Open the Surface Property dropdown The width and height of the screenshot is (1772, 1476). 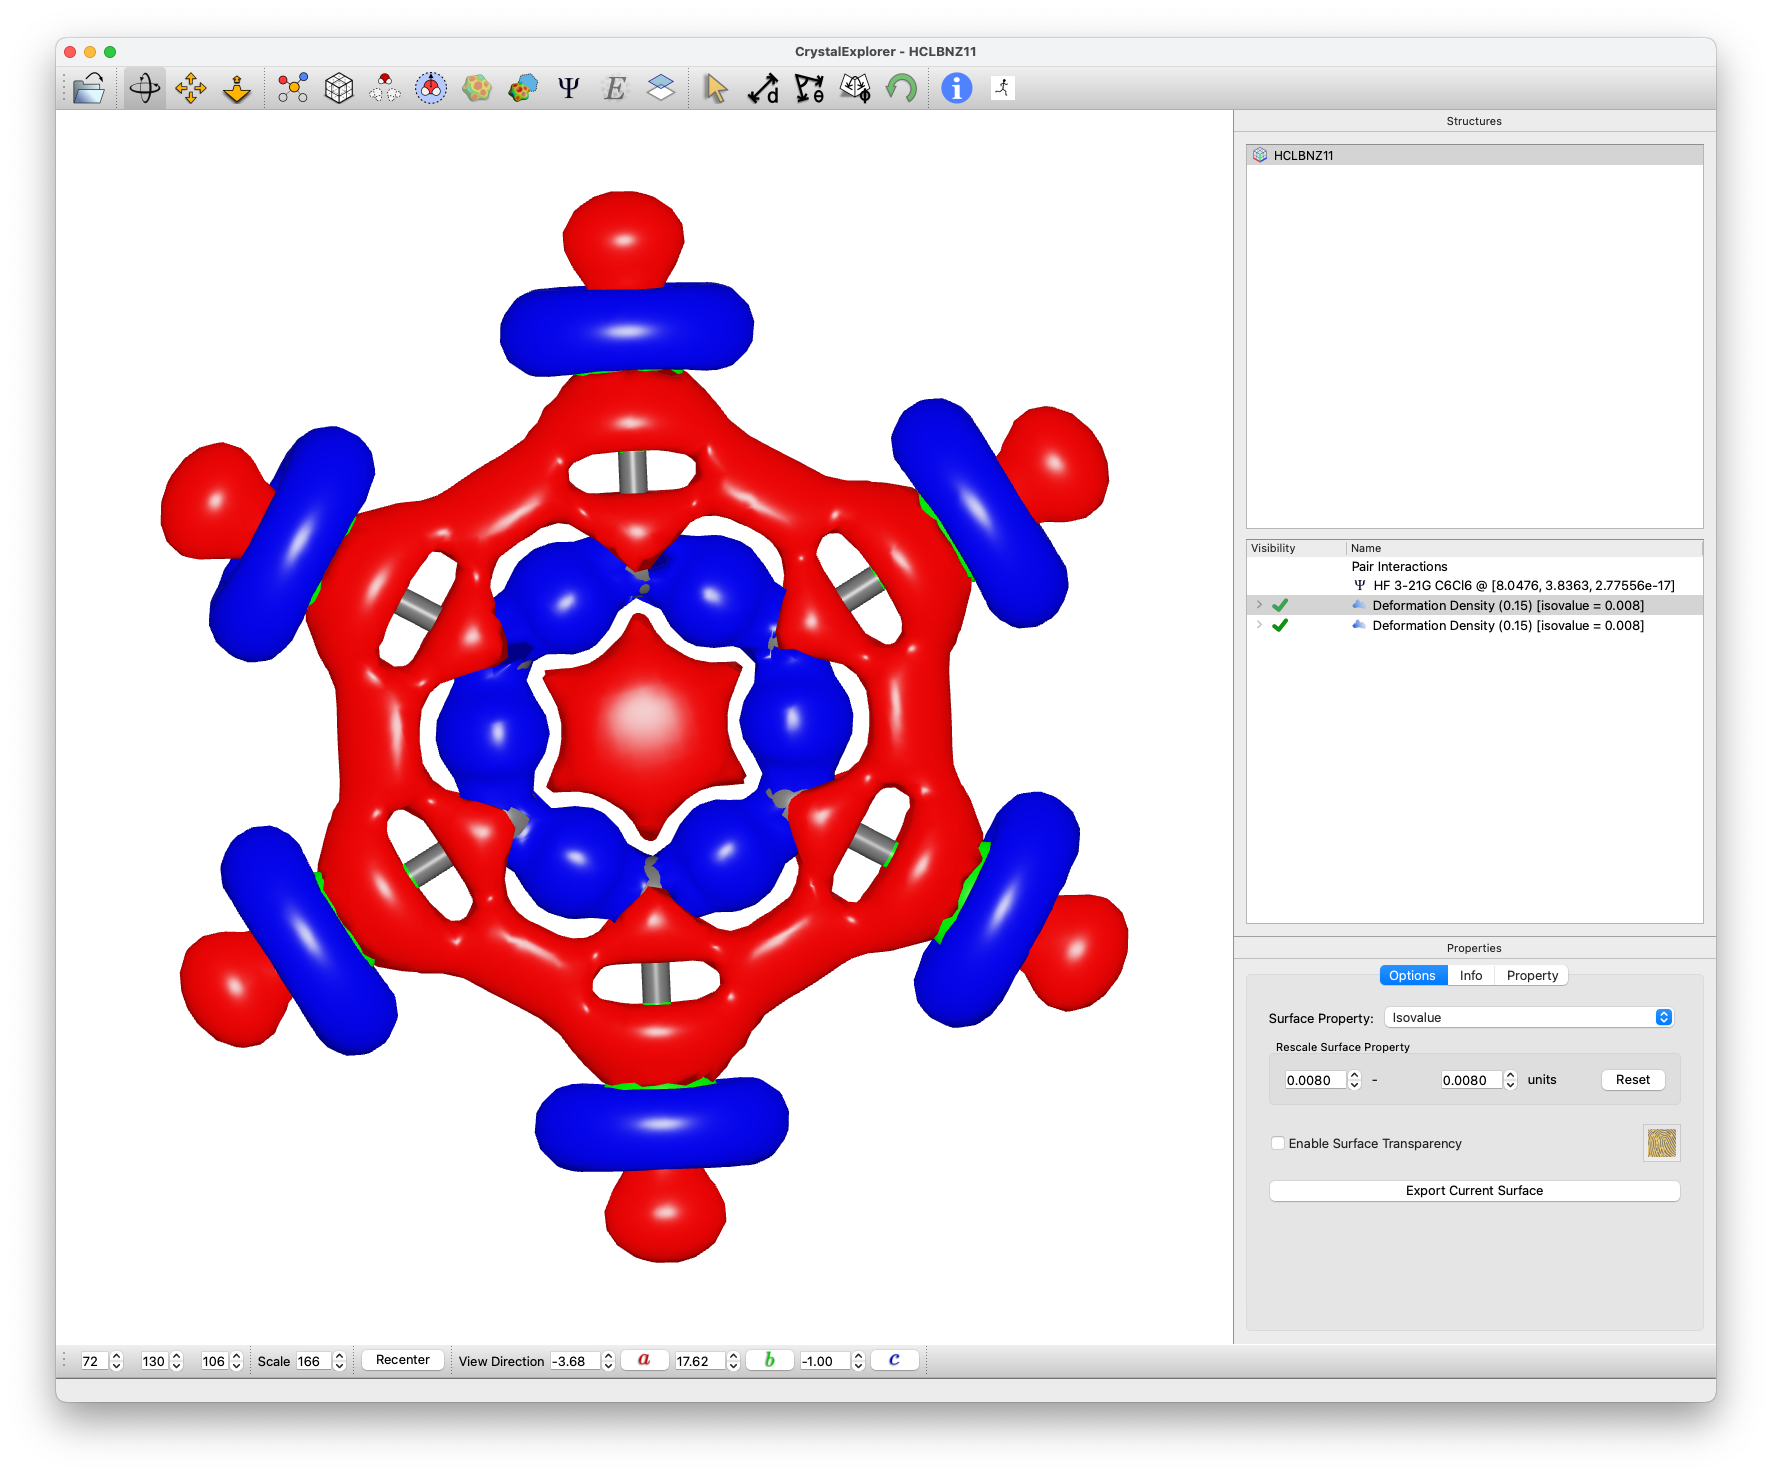1528,1018
